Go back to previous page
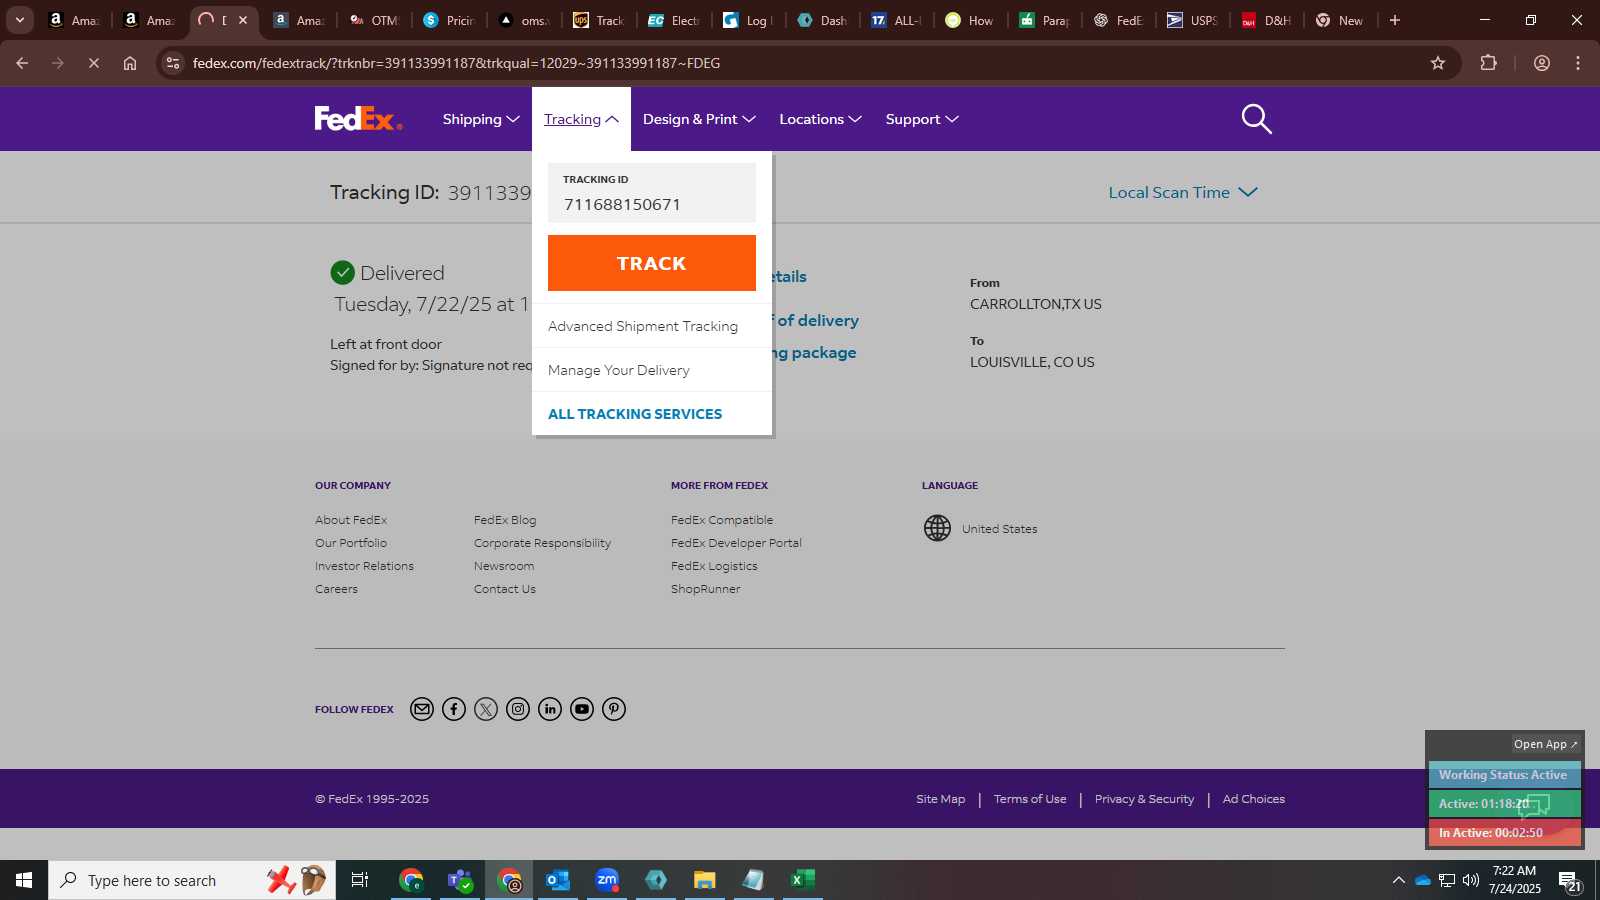This screenshot has height=900, width=1600. (x=22, y=63)
